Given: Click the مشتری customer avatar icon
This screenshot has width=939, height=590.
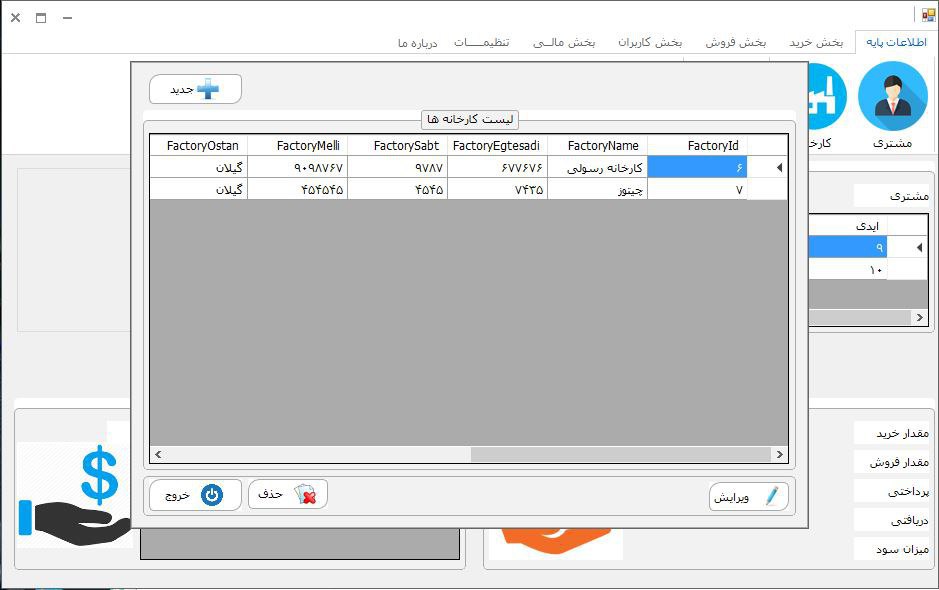Looking at the screenshot, I should click(892, 95).
